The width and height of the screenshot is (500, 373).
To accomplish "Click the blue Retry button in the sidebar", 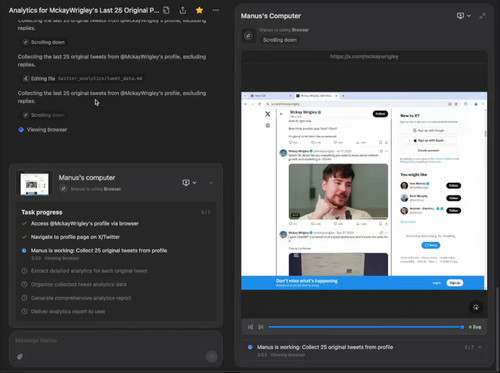I will pos(431,245).
